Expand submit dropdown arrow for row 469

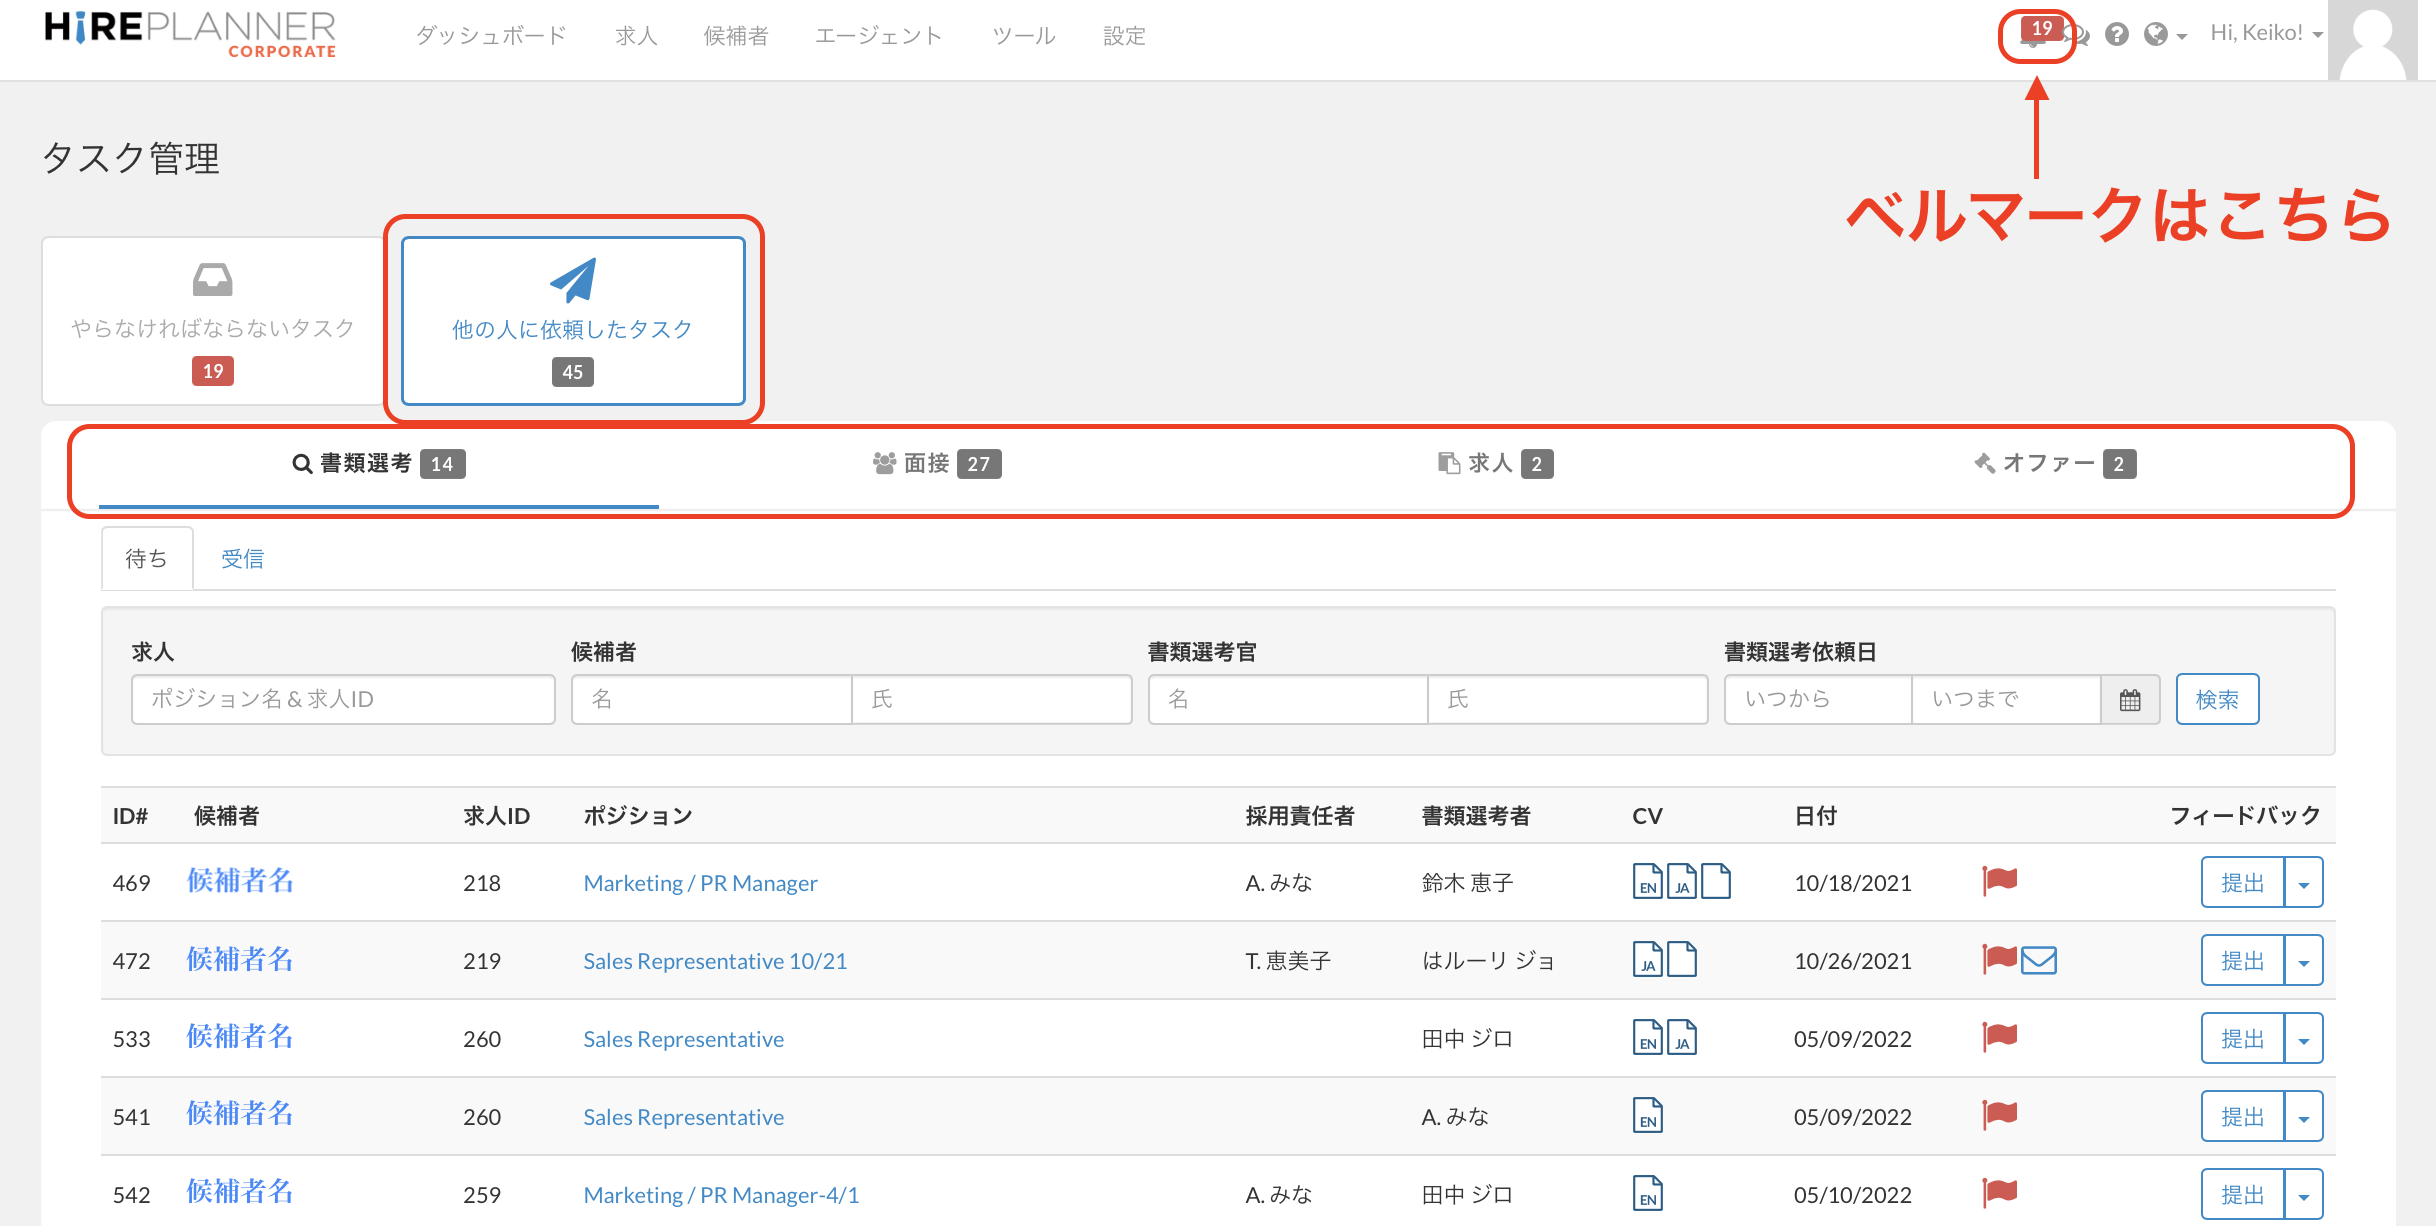tap(2303, 883)
